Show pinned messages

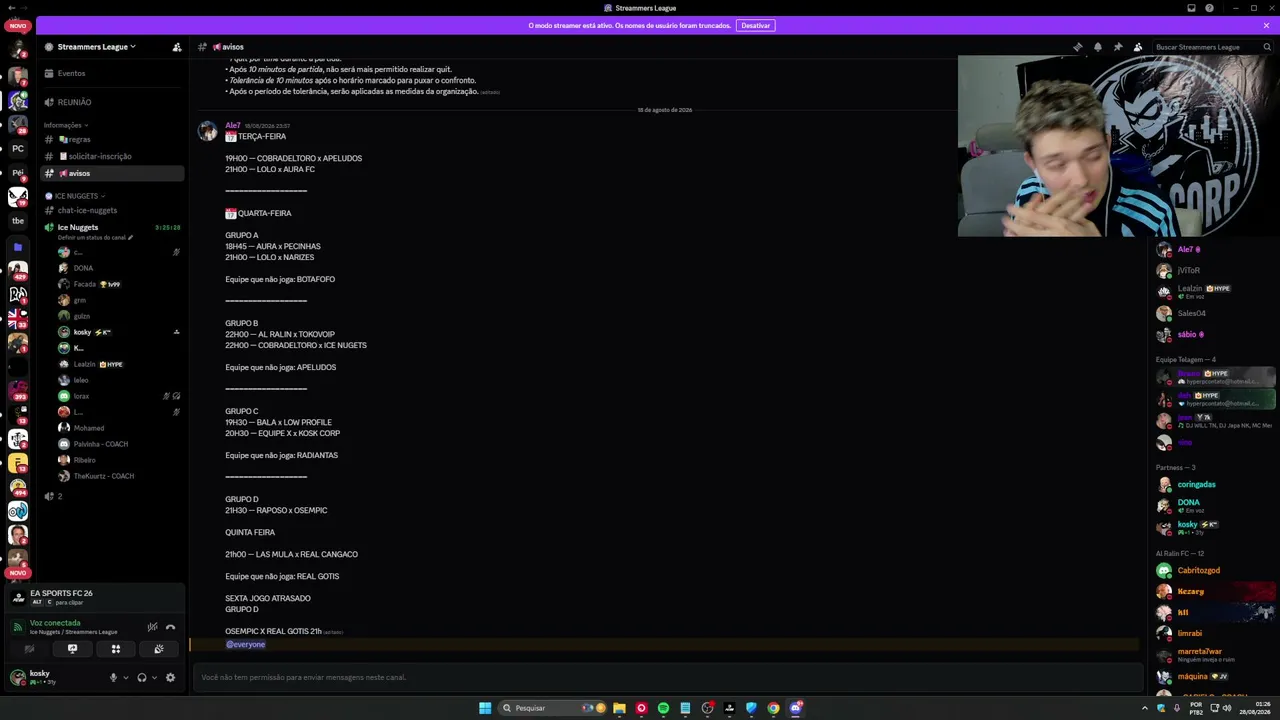coord(1118,47)
